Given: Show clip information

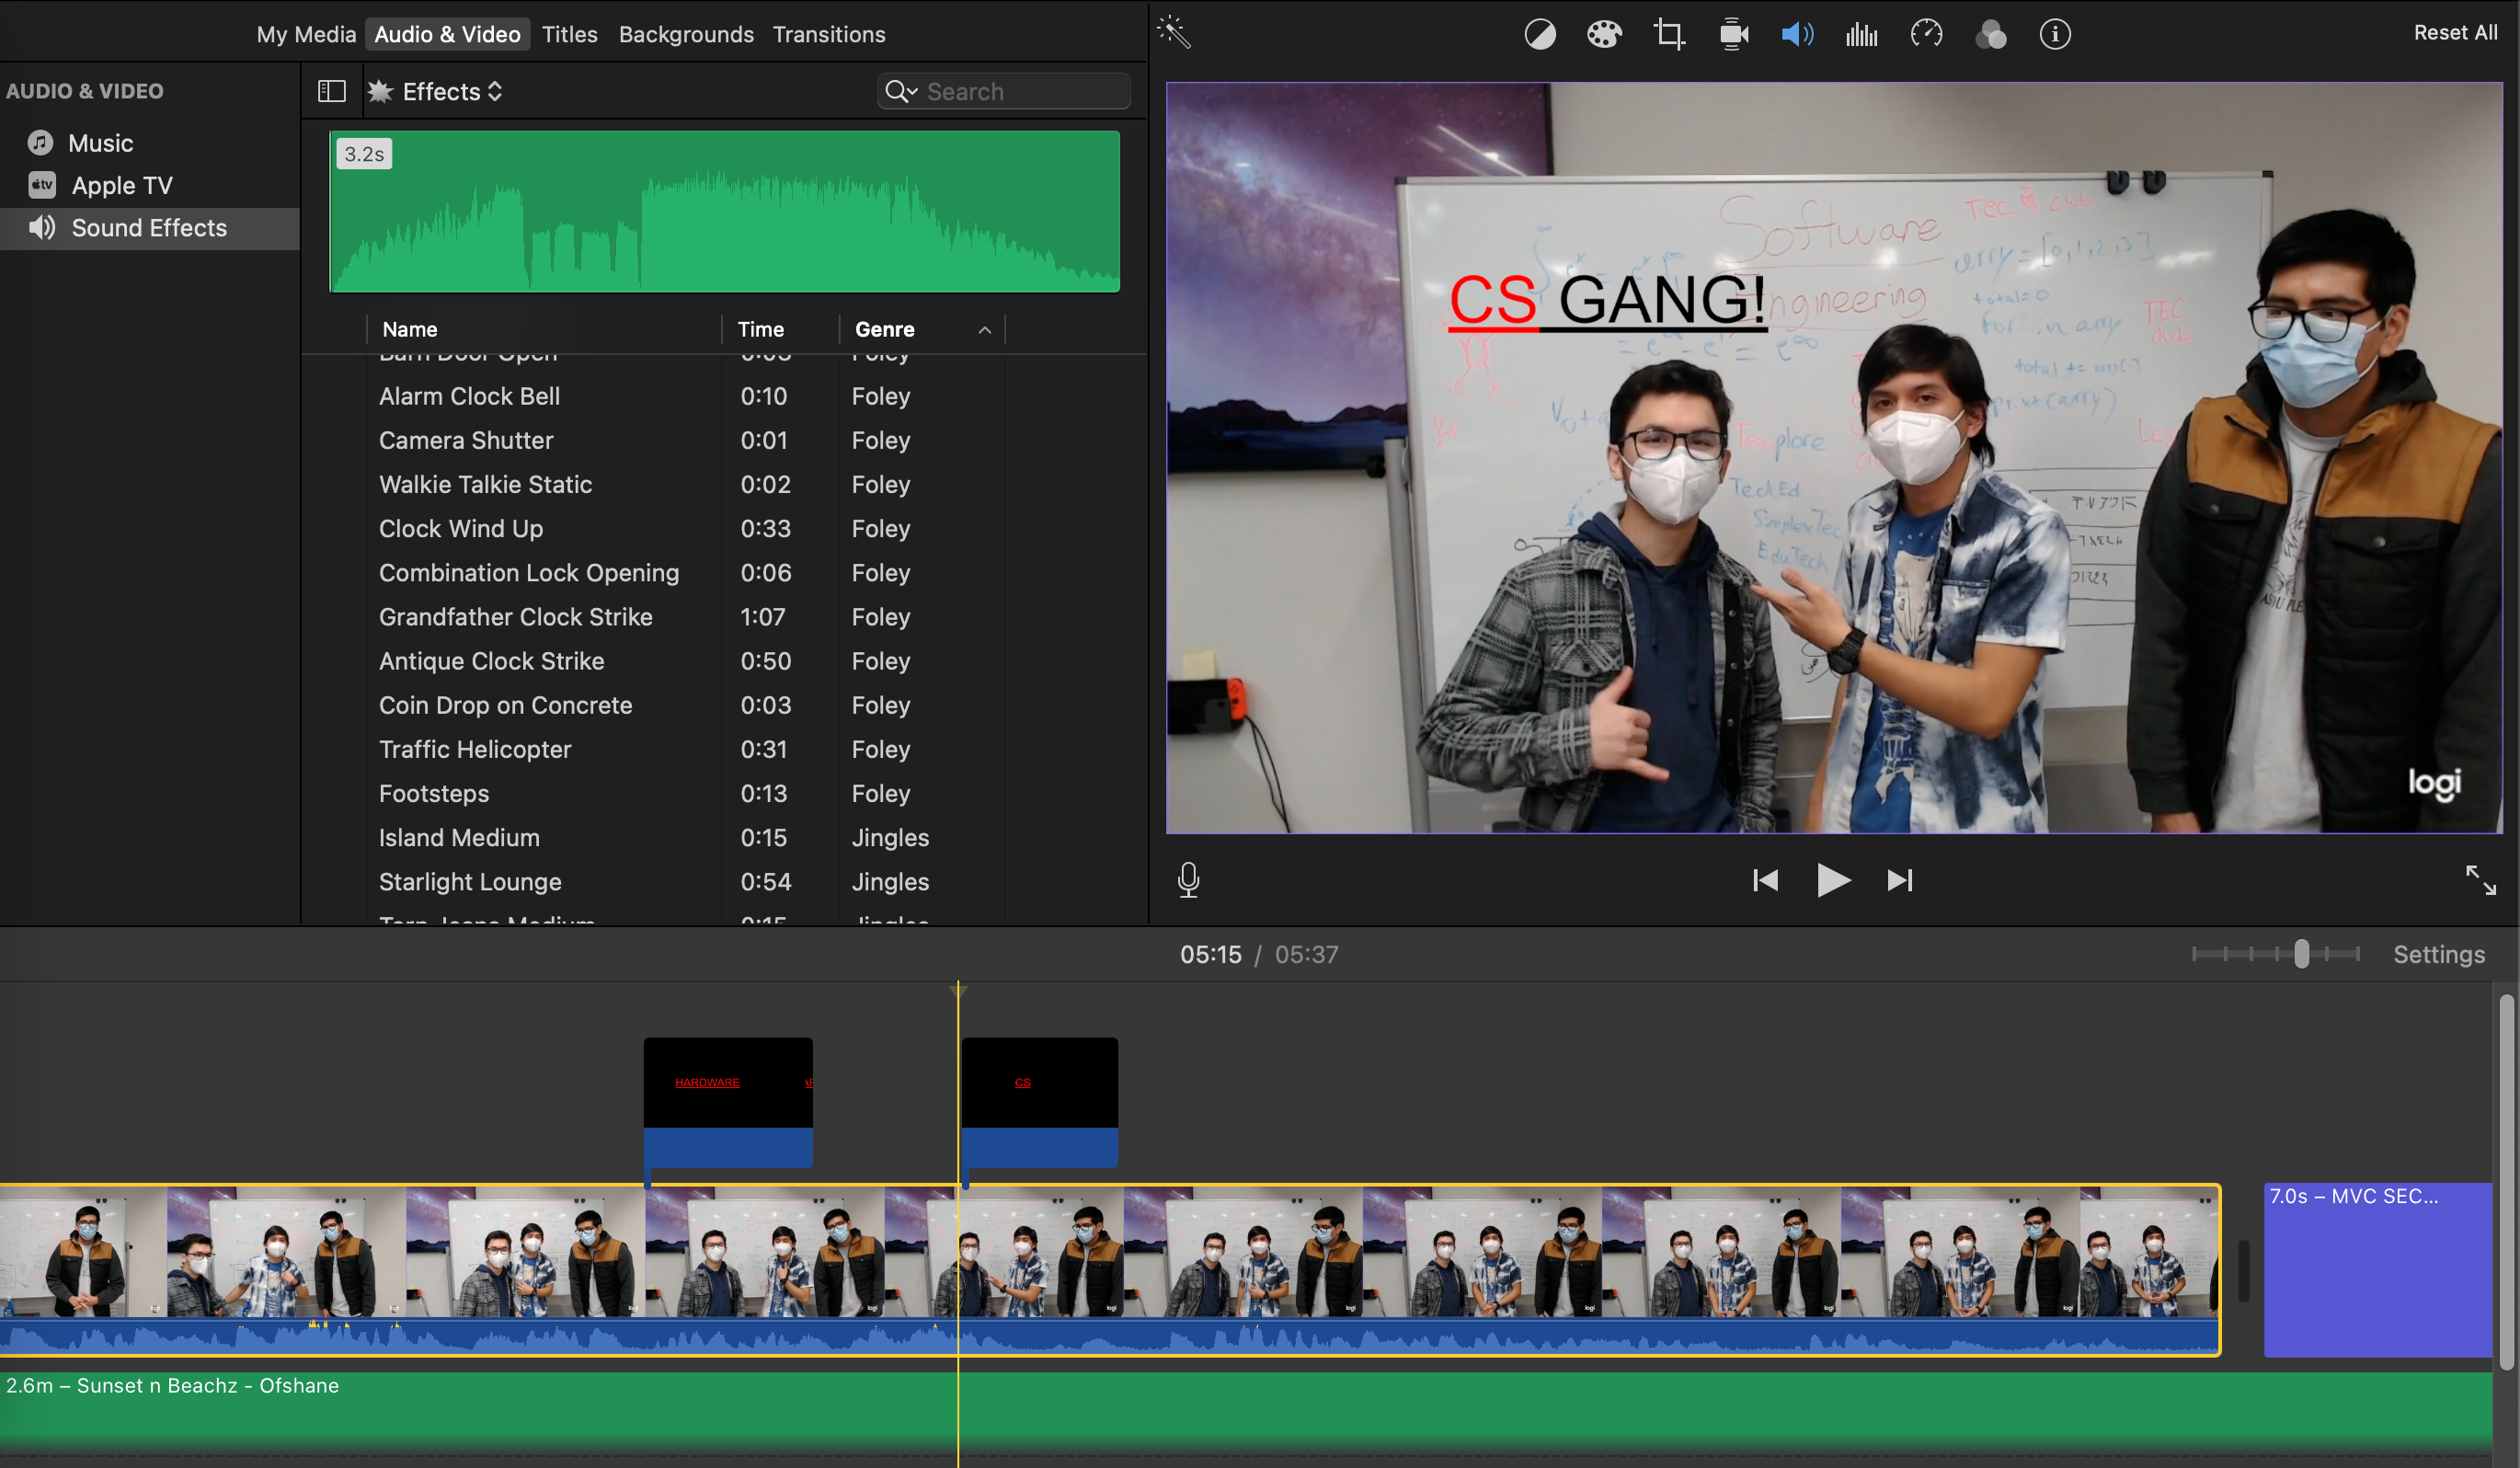Looking at the screenshot, I should [x=2055, y=35].
